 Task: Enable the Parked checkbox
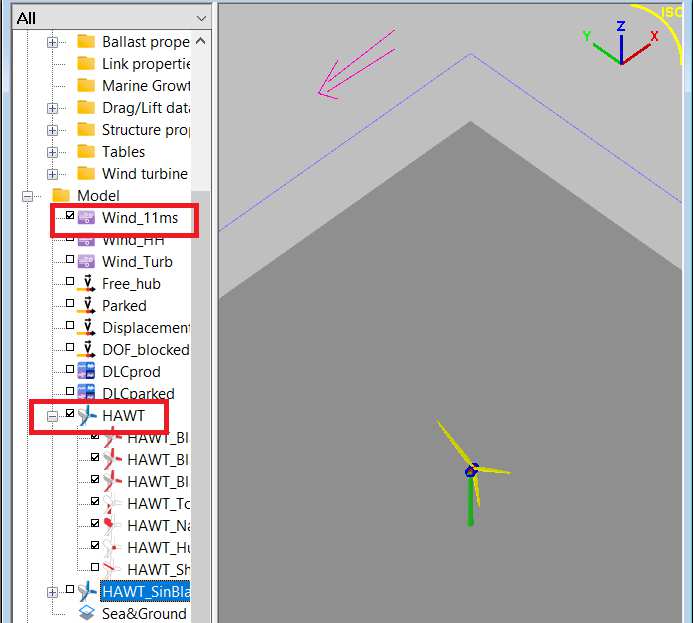tap(69, 304)
